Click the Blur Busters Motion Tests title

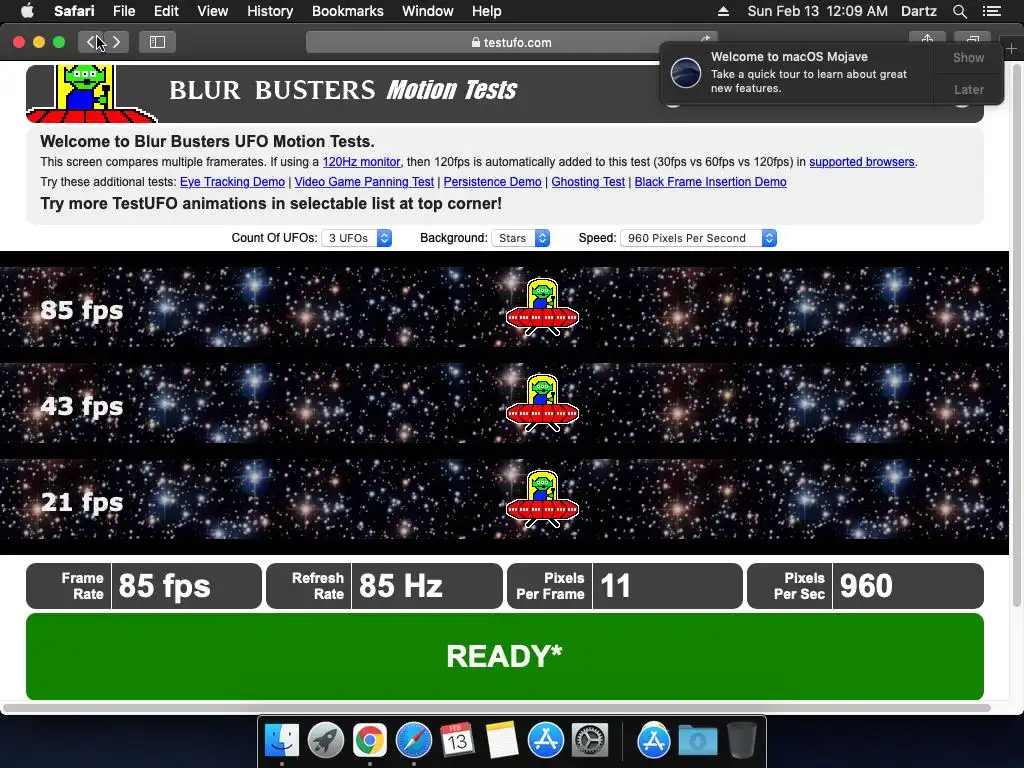[343, 90]
